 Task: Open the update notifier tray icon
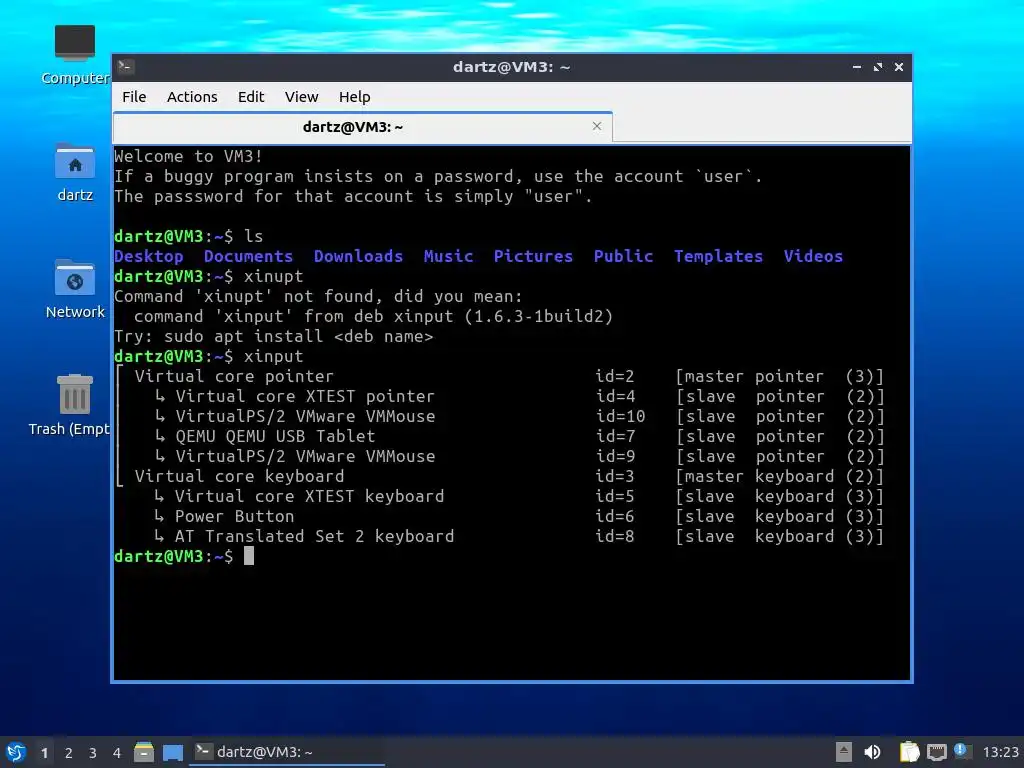[x=962, y=751]
